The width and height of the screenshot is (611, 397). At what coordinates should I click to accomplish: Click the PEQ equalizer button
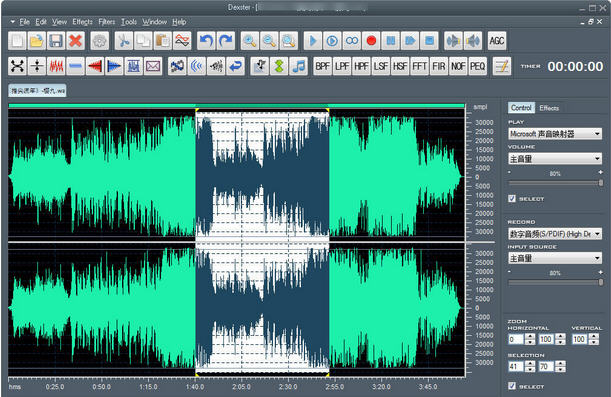click(478, 66)
